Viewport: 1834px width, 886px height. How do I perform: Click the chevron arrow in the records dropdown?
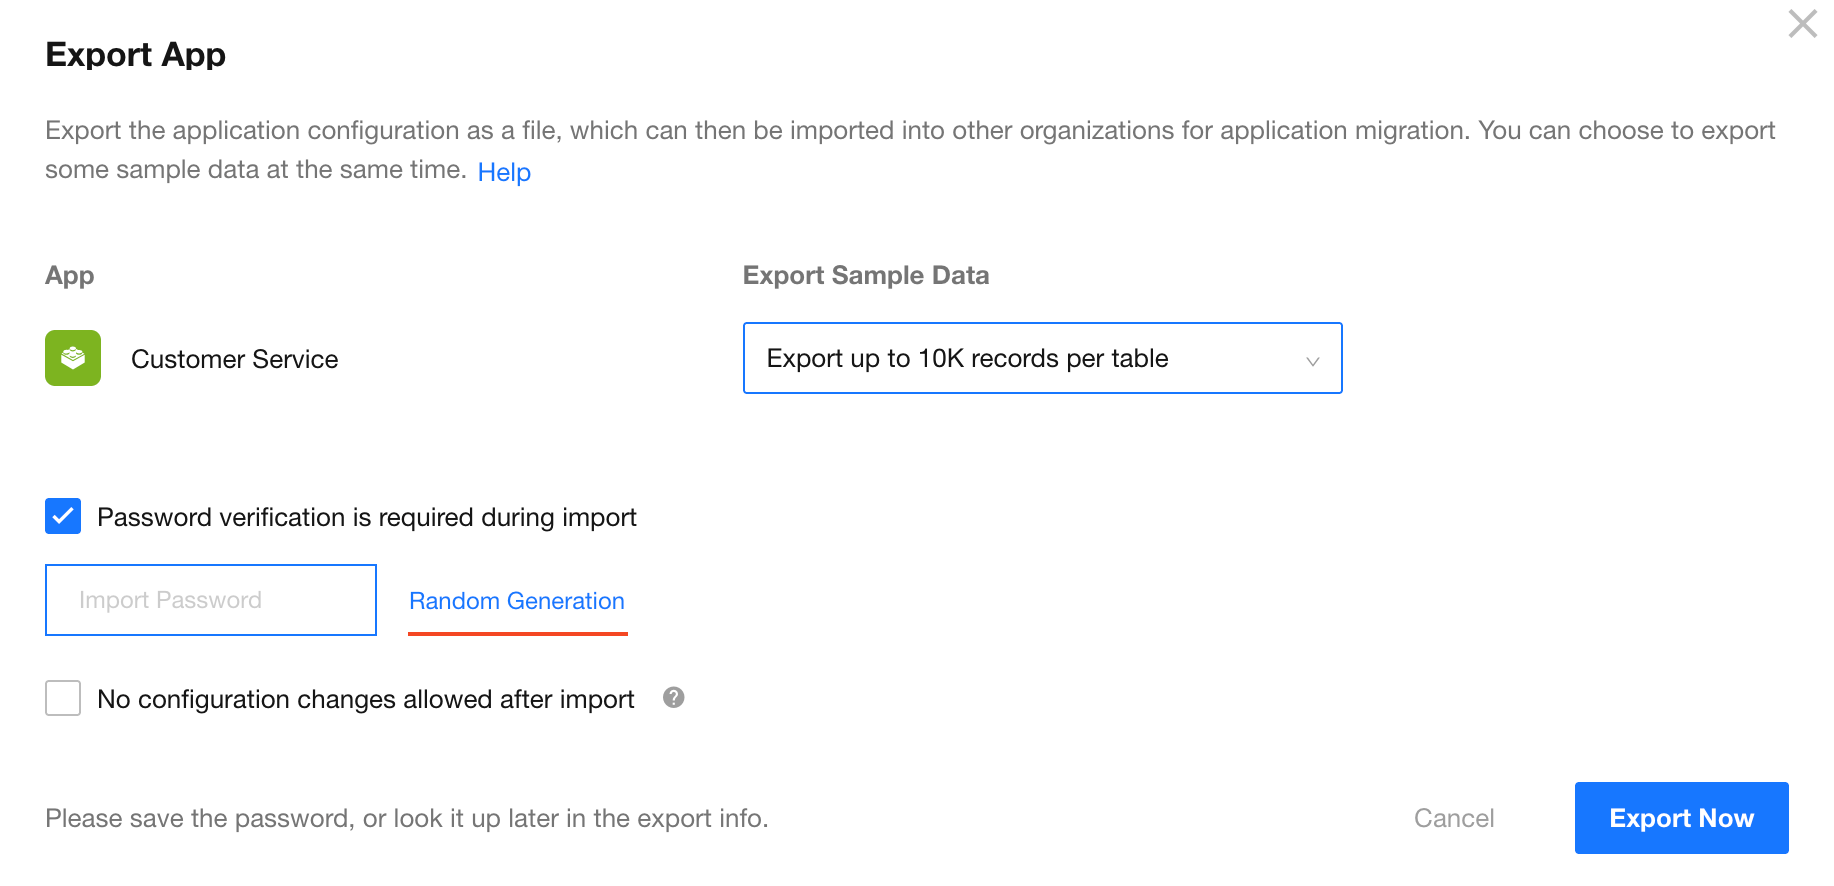[1312, 360]
